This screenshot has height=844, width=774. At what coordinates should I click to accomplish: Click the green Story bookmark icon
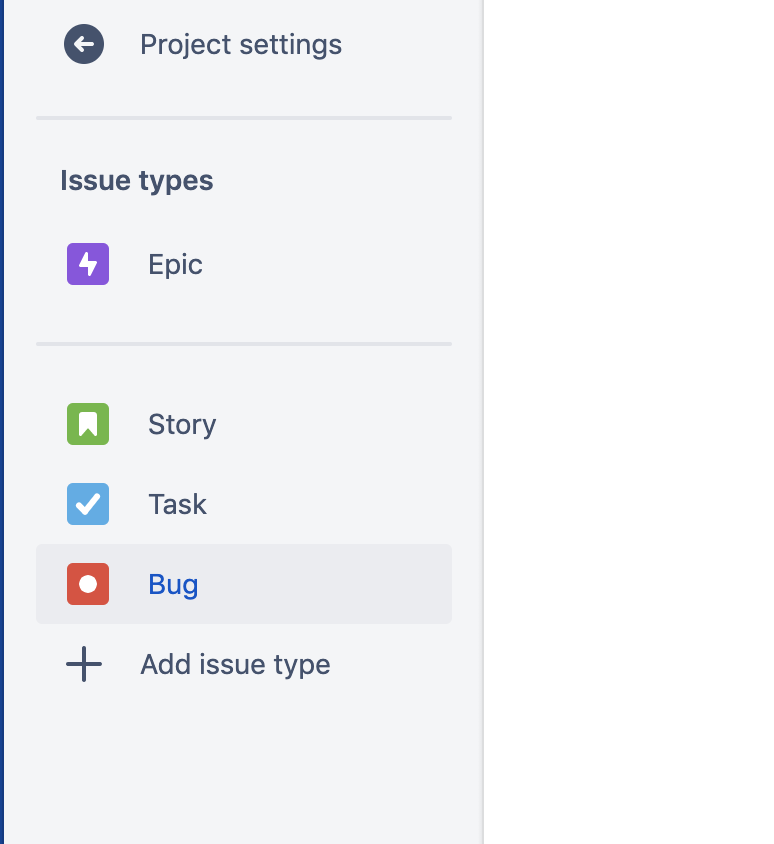pos(87,423)
